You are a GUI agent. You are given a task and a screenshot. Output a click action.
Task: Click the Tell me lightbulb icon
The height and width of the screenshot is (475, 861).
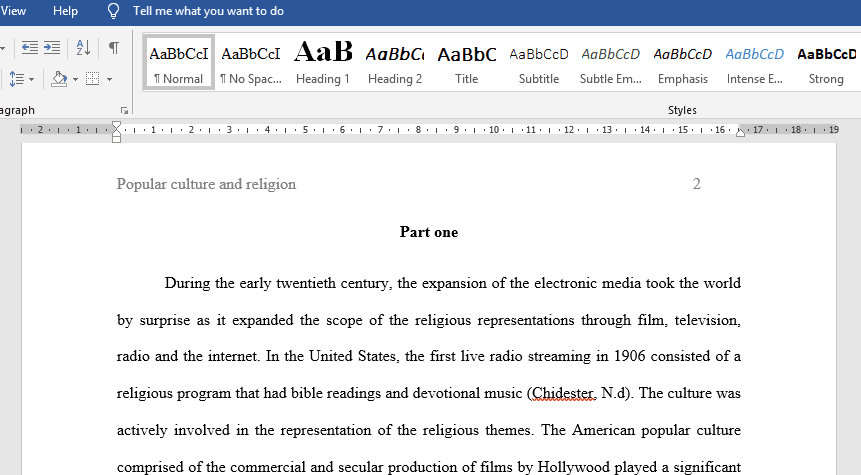pyautogui.click(x=113, y=11)
